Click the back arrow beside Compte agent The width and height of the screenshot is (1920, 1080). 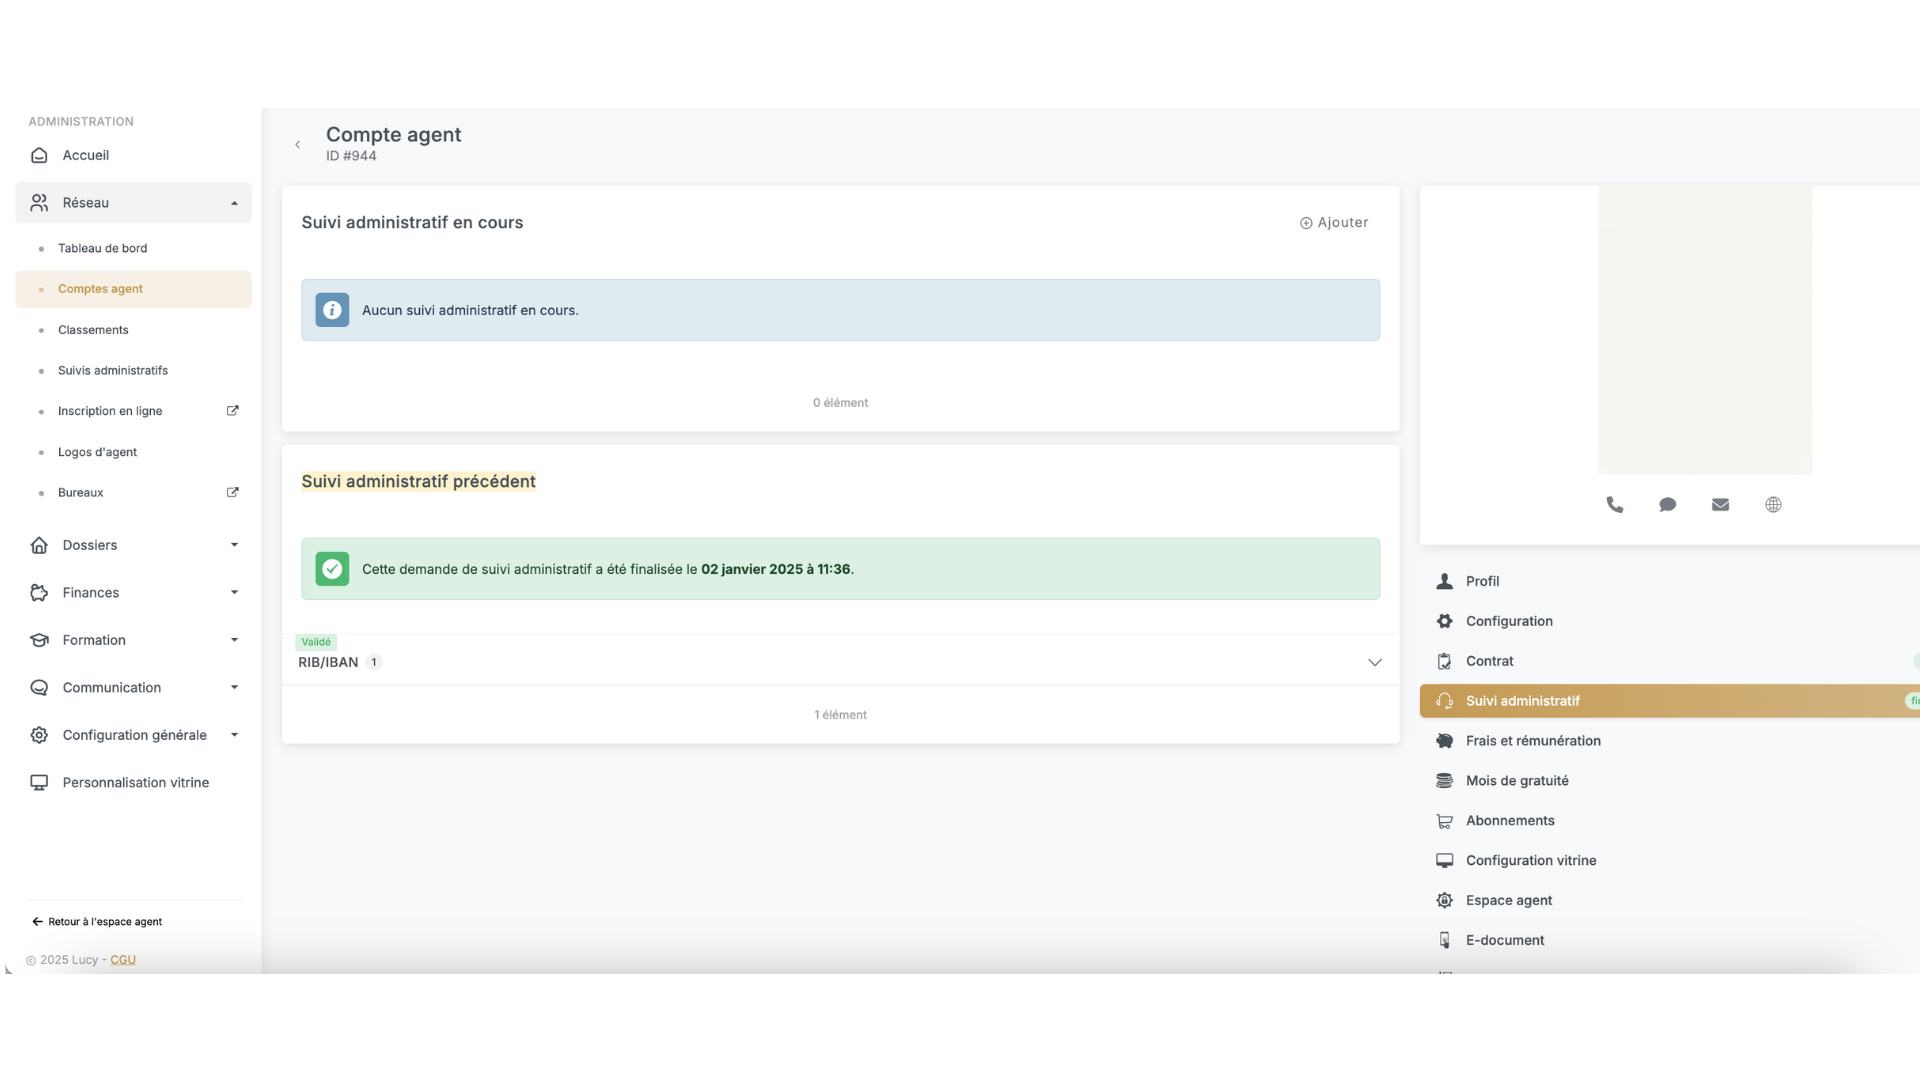[x=297, y=145]
